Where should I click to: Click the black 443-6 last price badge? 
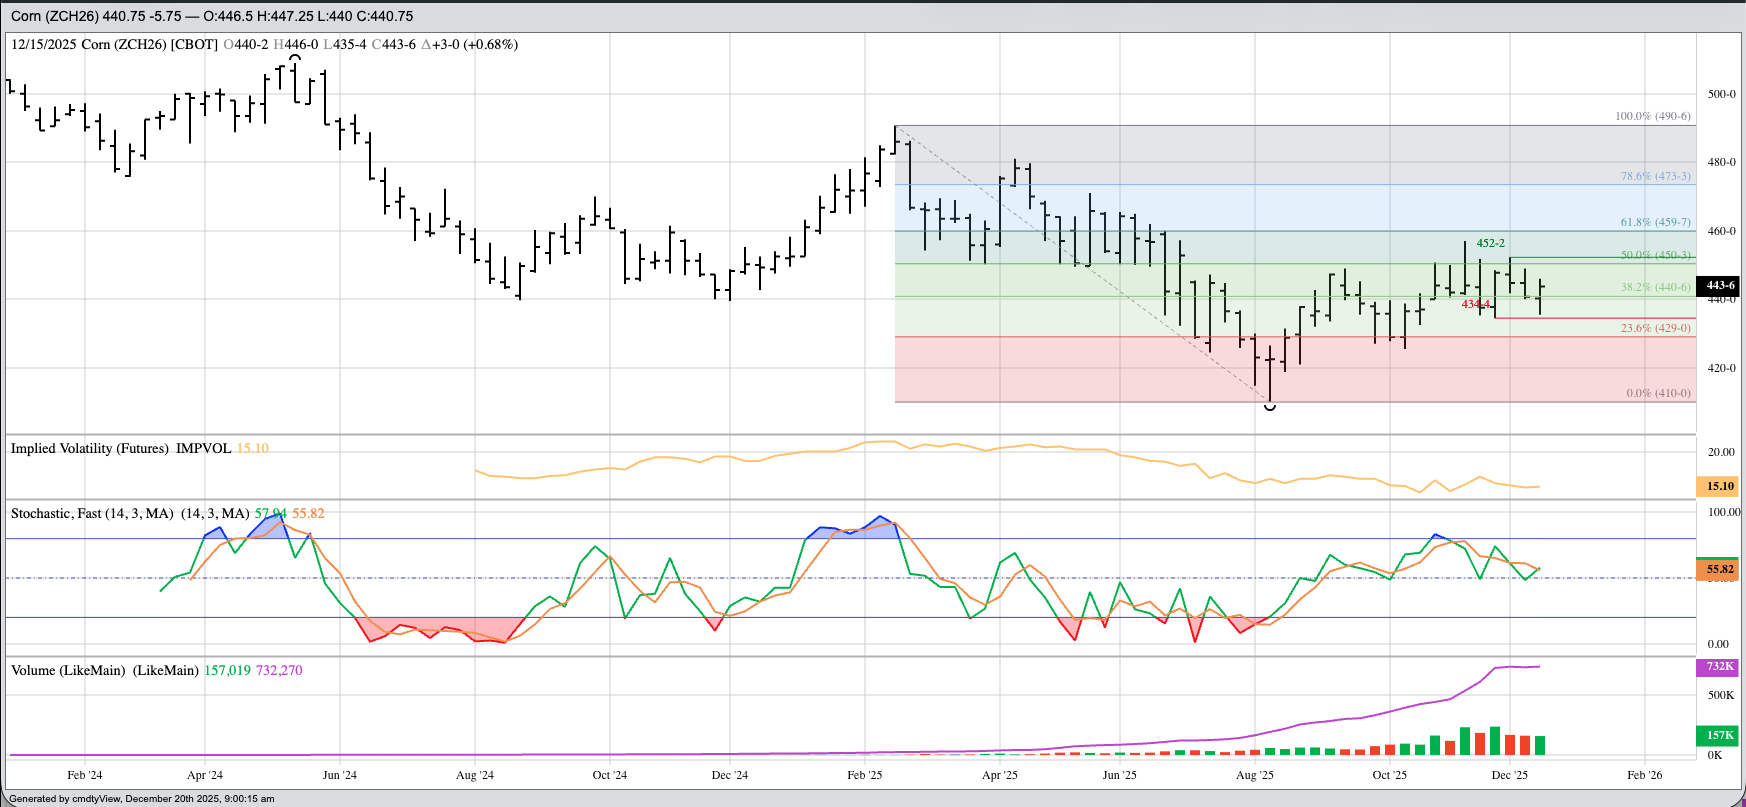click(1720, 285)
